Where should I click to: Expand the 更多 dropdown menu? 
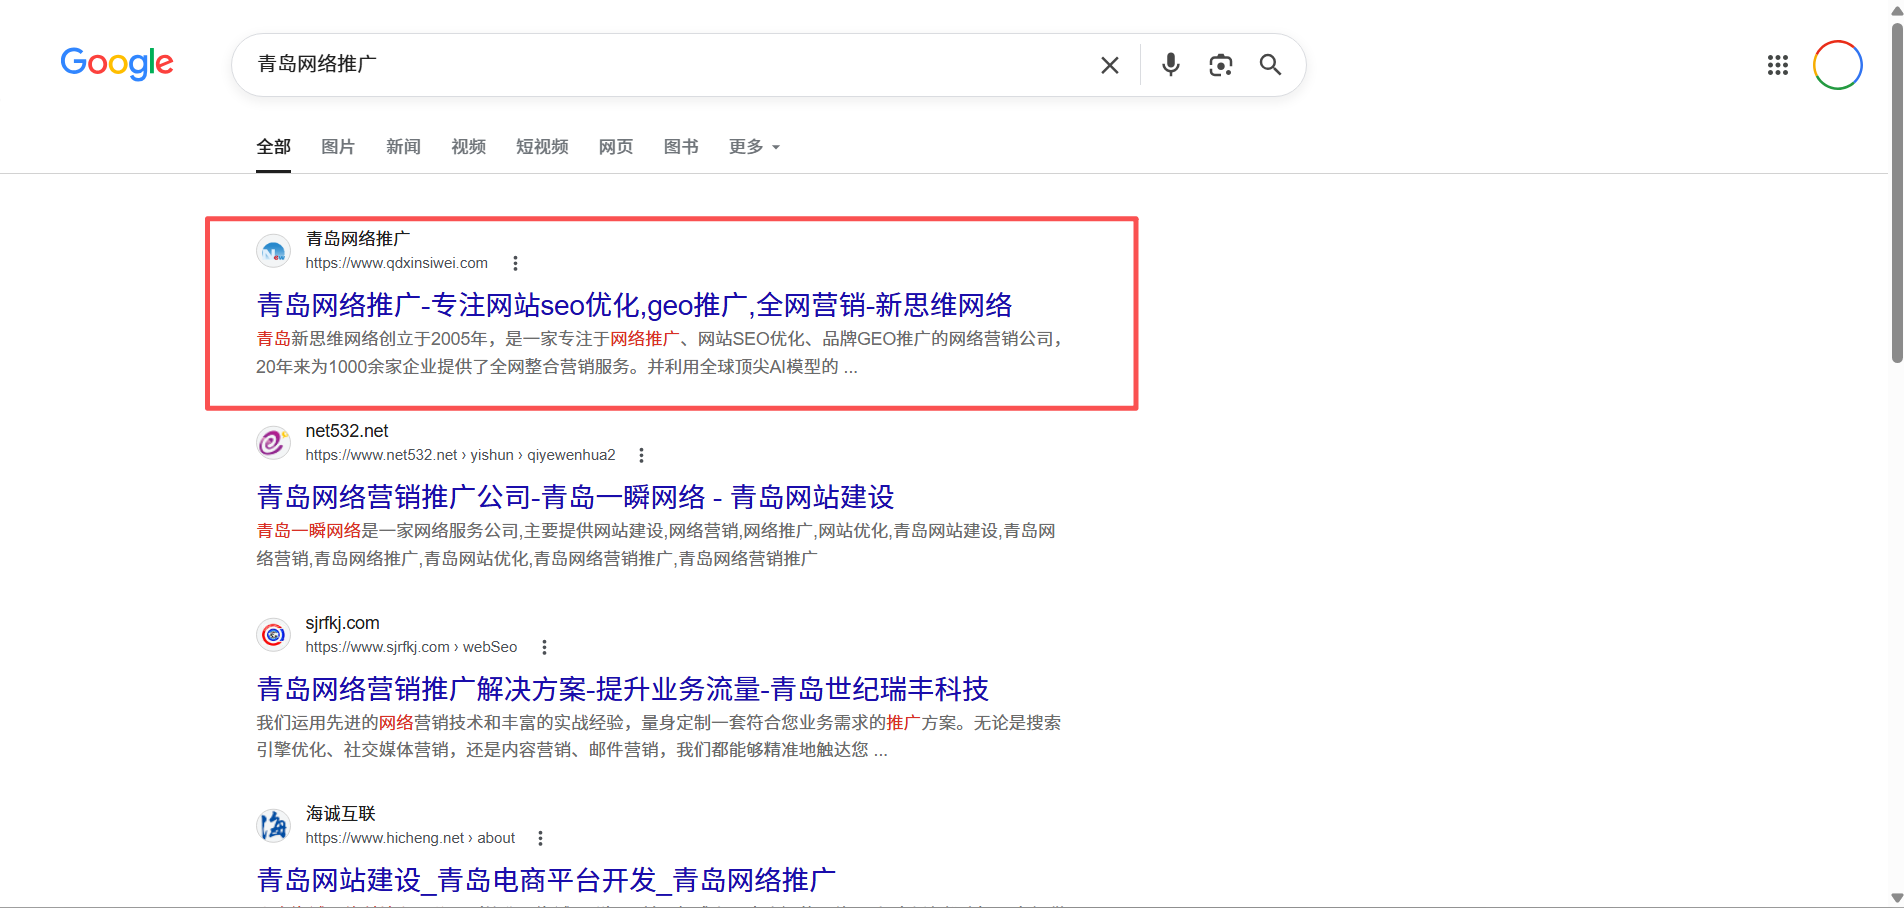pyautogui.click(x=754, y=147)
